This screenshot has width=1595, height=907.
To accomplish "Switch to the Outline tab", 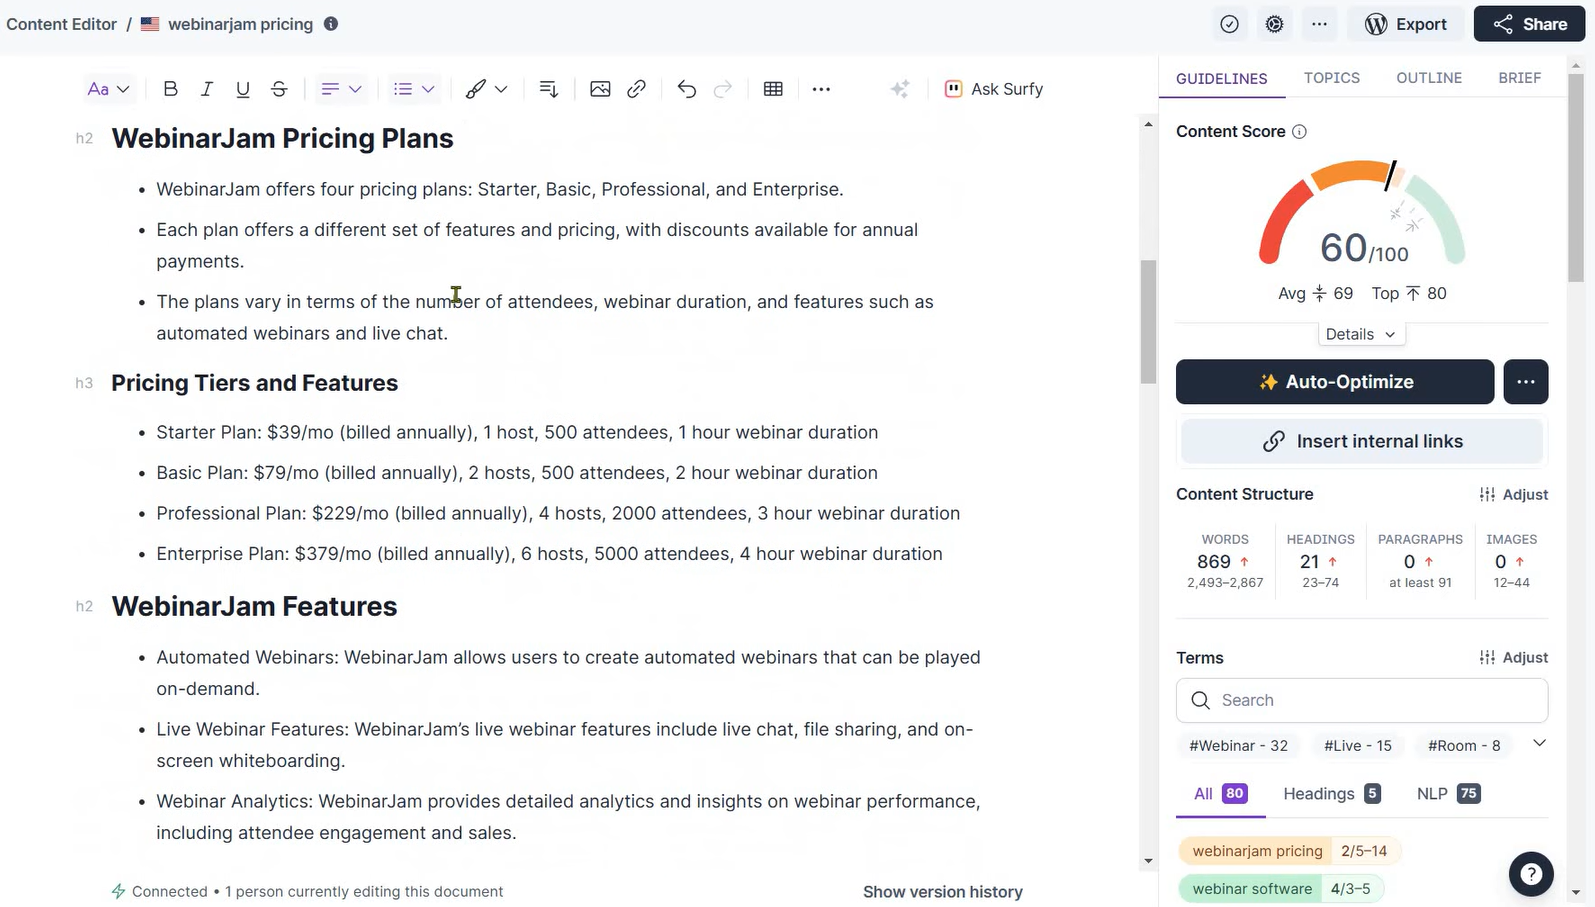I will click(x=1428, y=78).
